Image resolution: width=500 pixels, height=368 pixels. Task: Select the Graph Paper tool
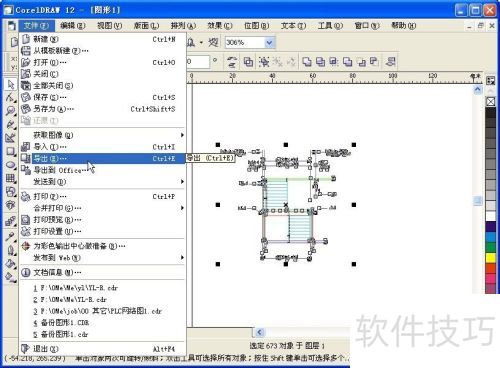point(10,178)
